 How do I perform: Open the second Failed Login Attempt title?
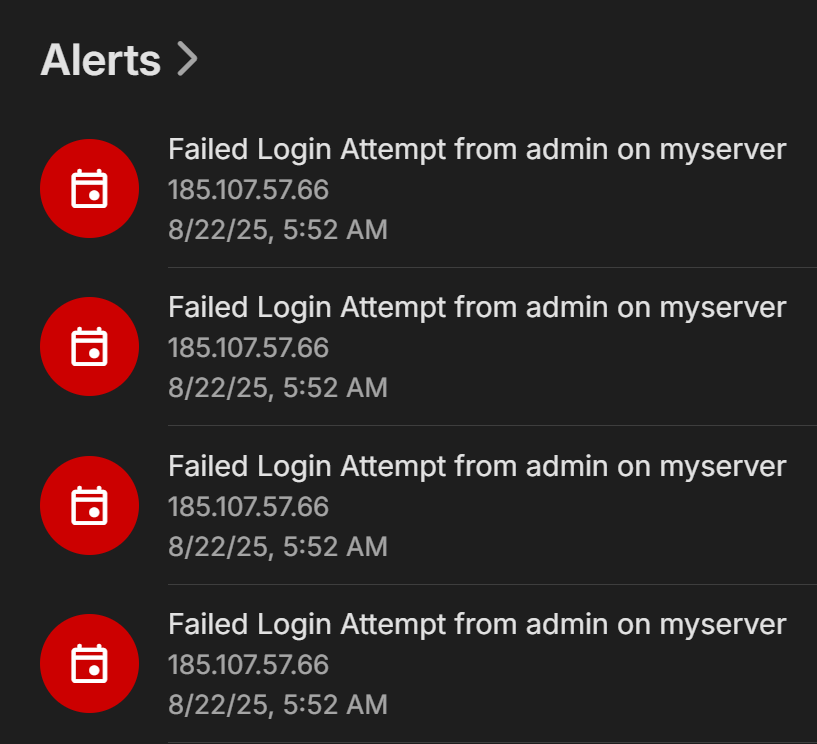[477, 308]
